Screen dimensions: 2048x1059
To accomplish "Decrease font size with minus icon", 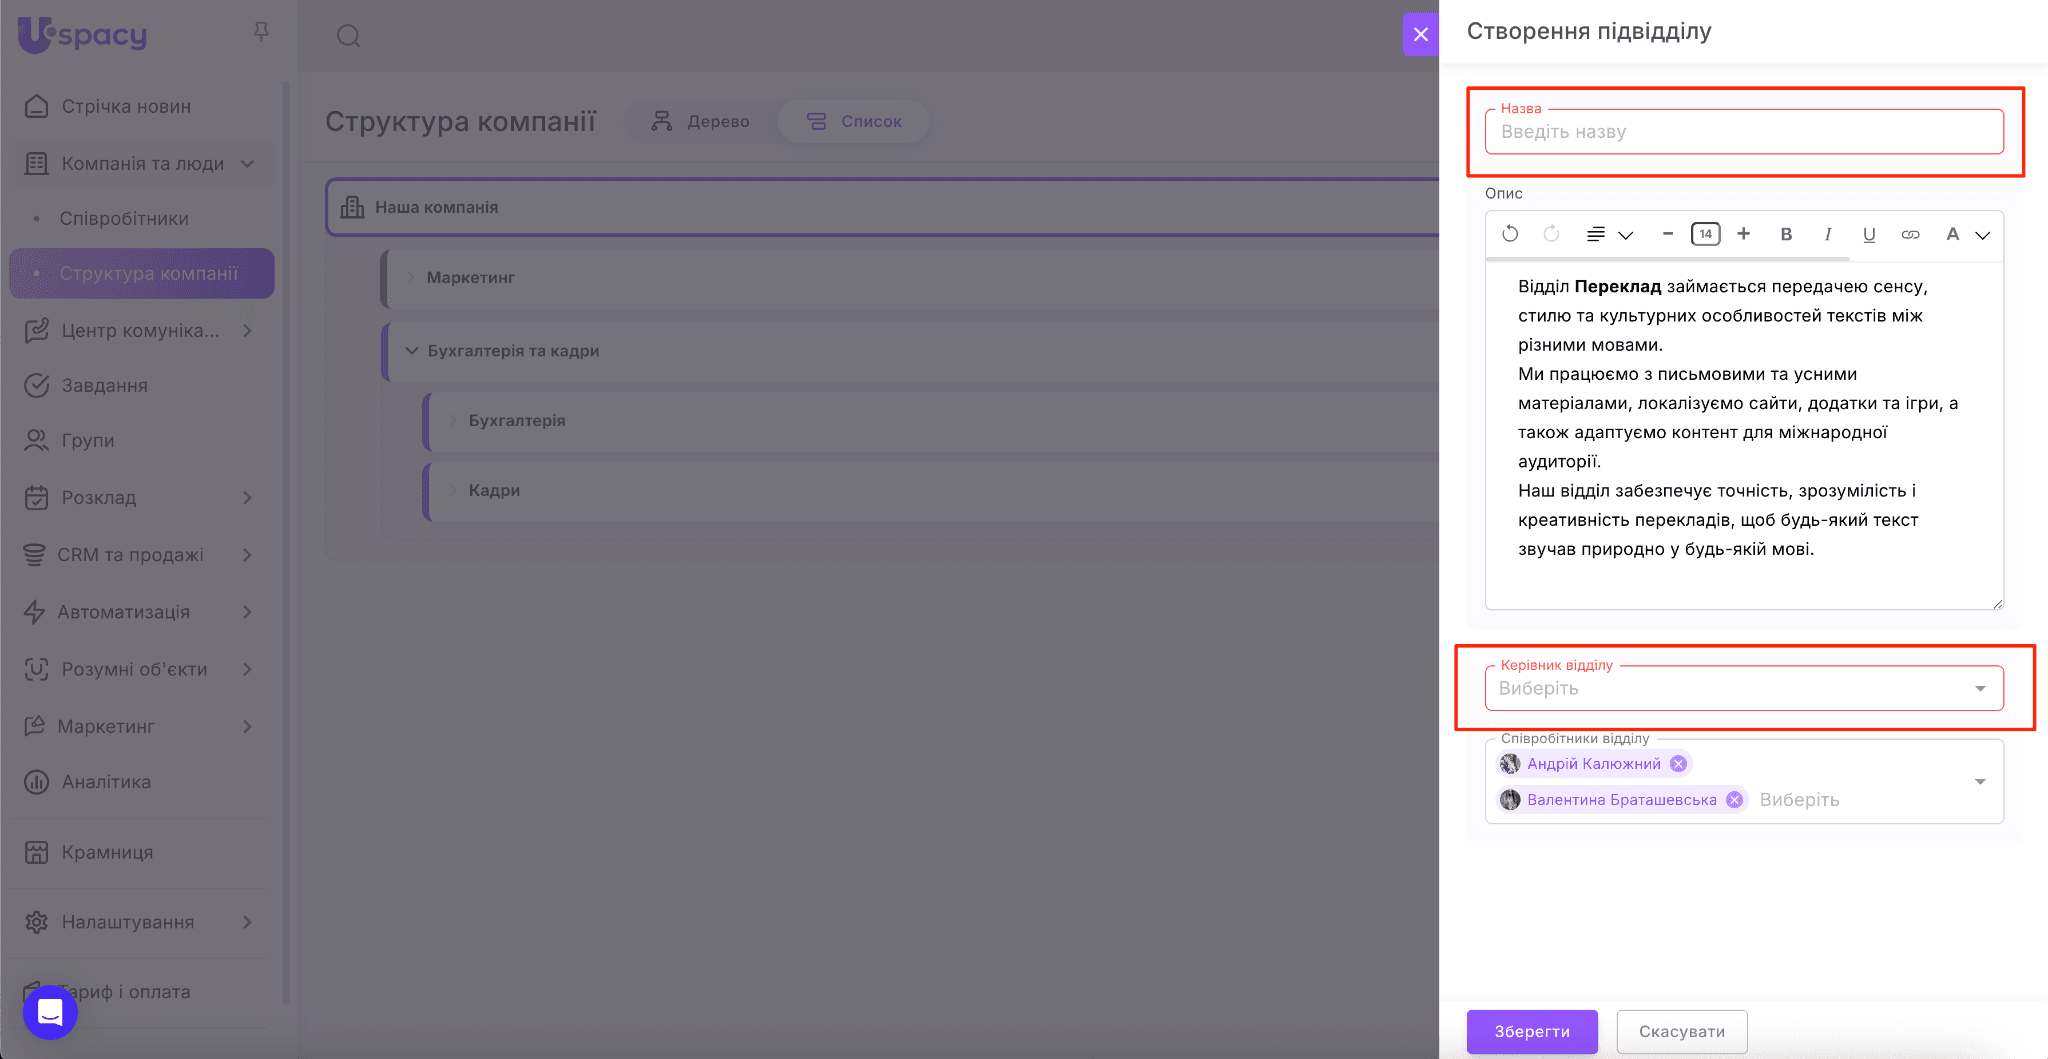I will pyautogui.click(x=1667, y=234).
